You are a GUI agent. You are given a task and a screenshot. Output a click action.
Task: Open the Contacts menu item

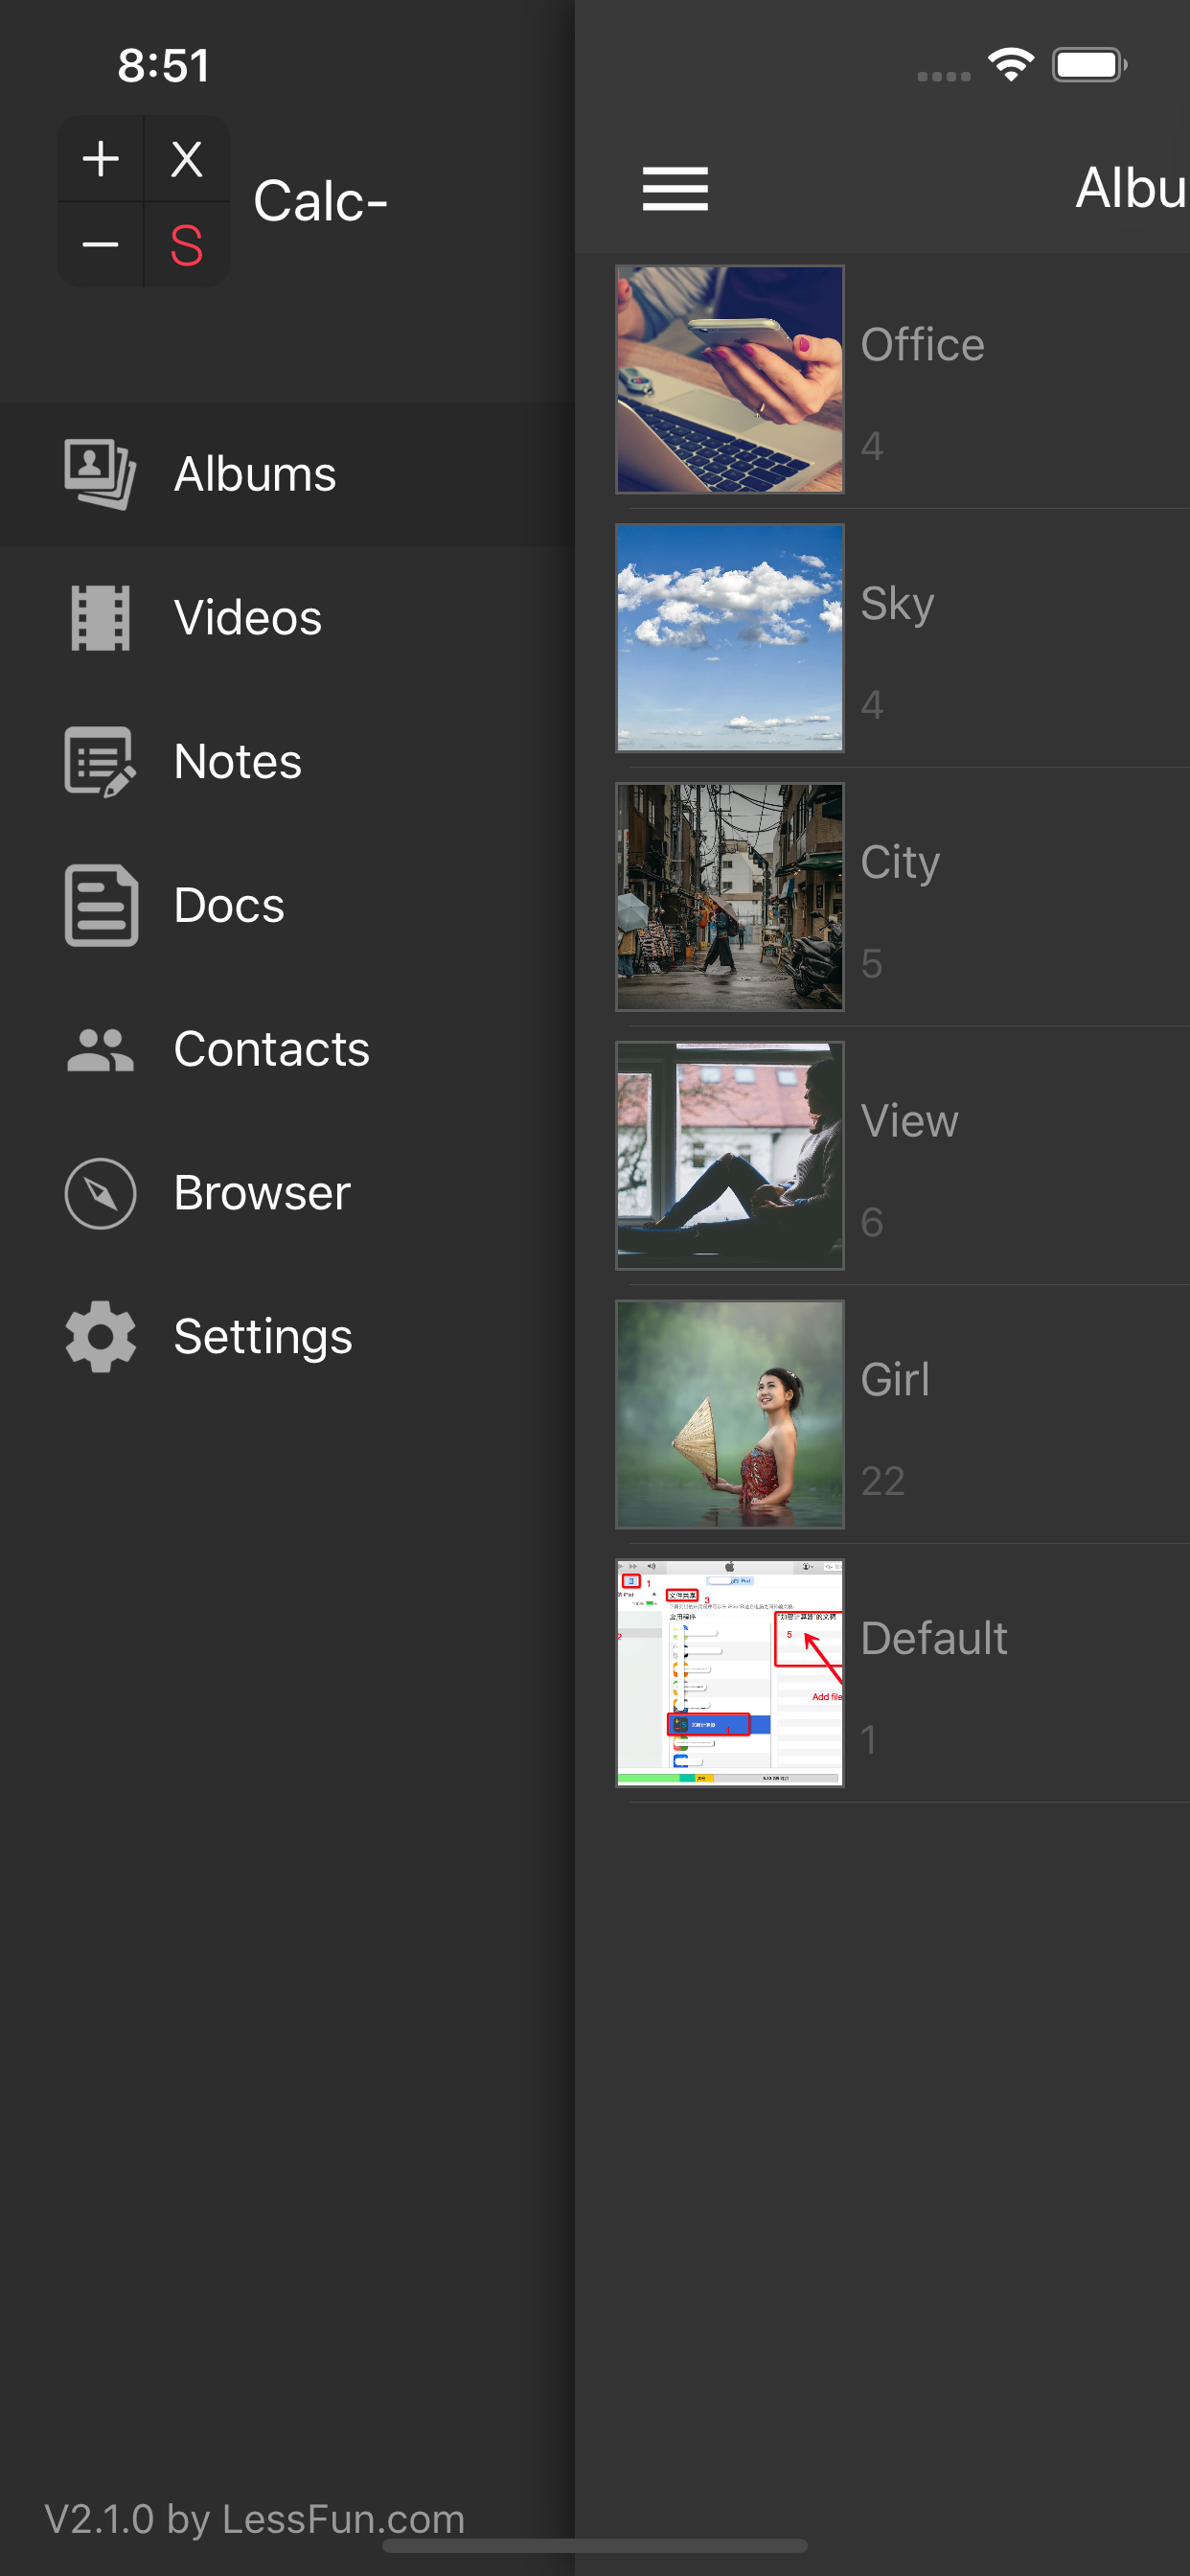[287, 1050]
